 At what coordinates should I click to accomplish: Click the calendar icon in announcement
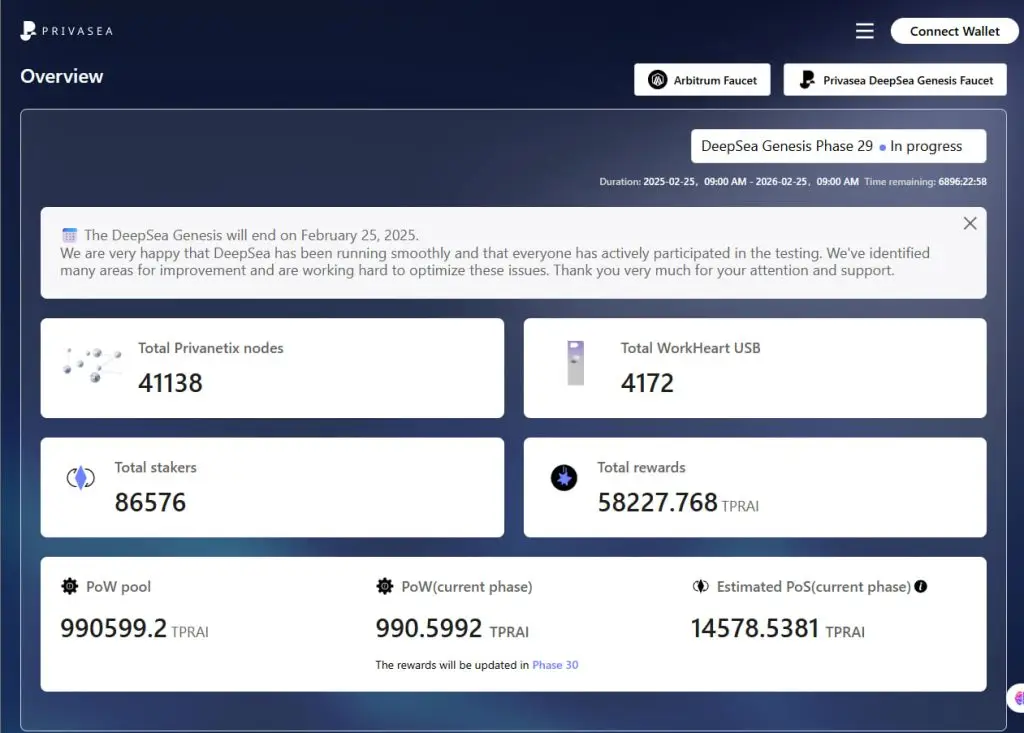click(x=70, y=236)
